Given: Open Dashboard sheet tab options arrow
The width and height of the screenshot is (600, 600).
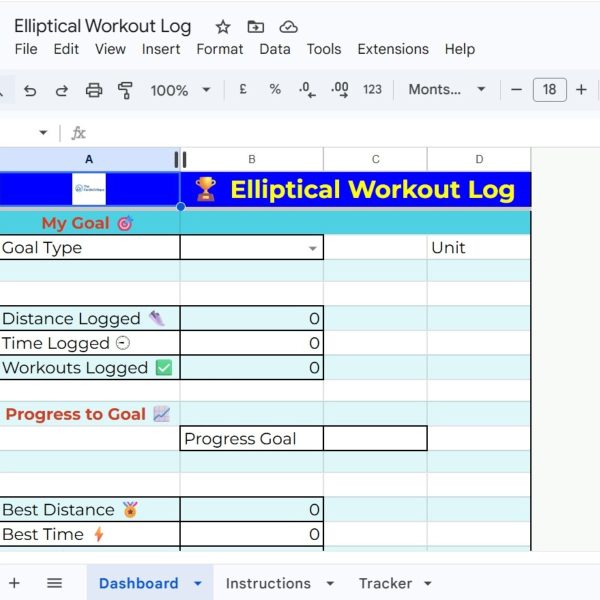Looking at the screenshot, I should [198, 584].
